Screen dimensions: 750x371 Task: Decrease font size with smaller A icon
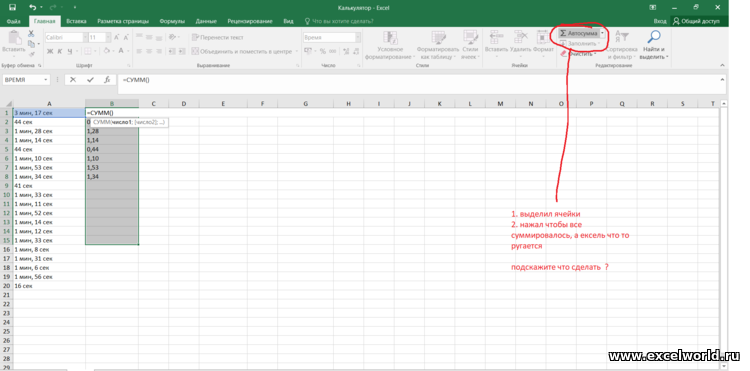pyautogui.click(x=126, y=37)
